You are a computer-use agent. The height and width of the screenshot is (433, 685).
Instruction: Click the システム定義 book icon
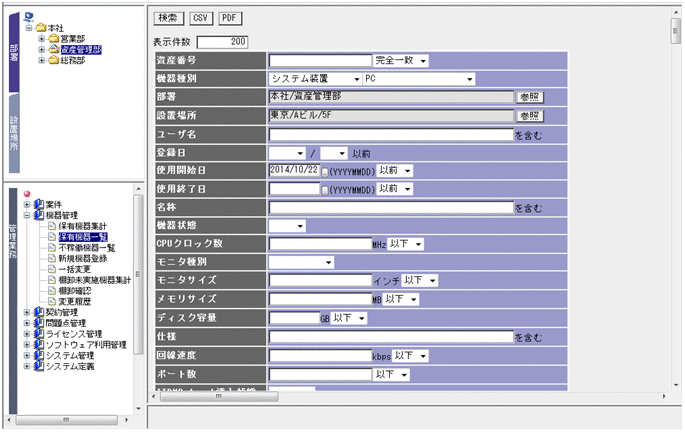click(39, 366)
